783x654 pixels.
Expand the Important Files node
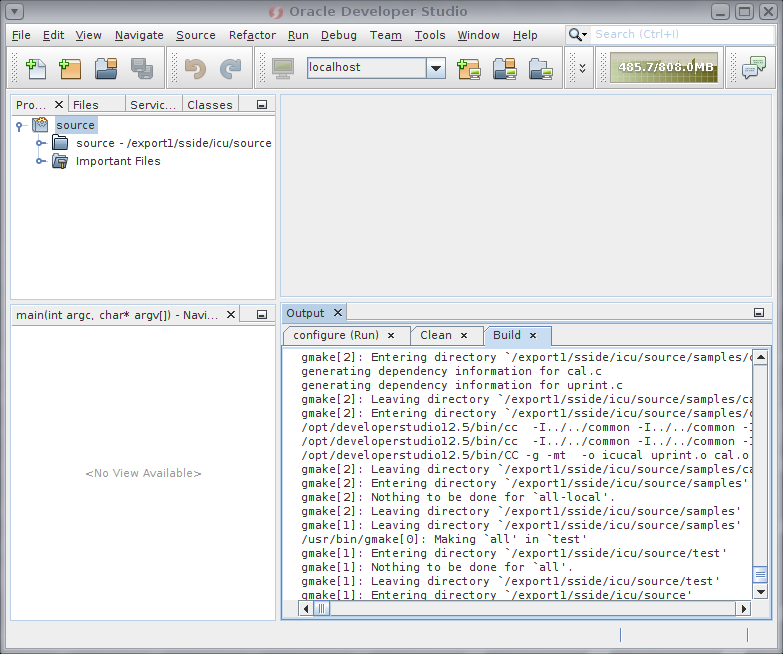(41, 161)
